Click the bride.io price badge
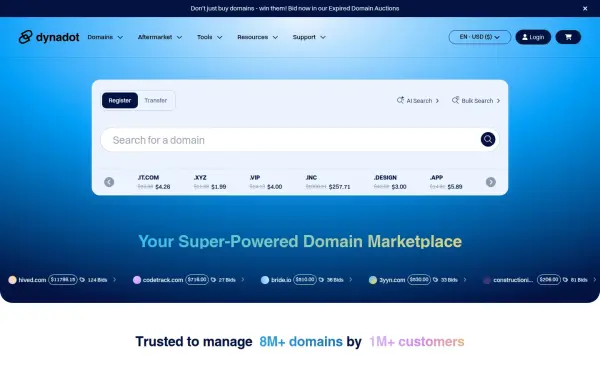600x375 pixels. click(305, 280)
